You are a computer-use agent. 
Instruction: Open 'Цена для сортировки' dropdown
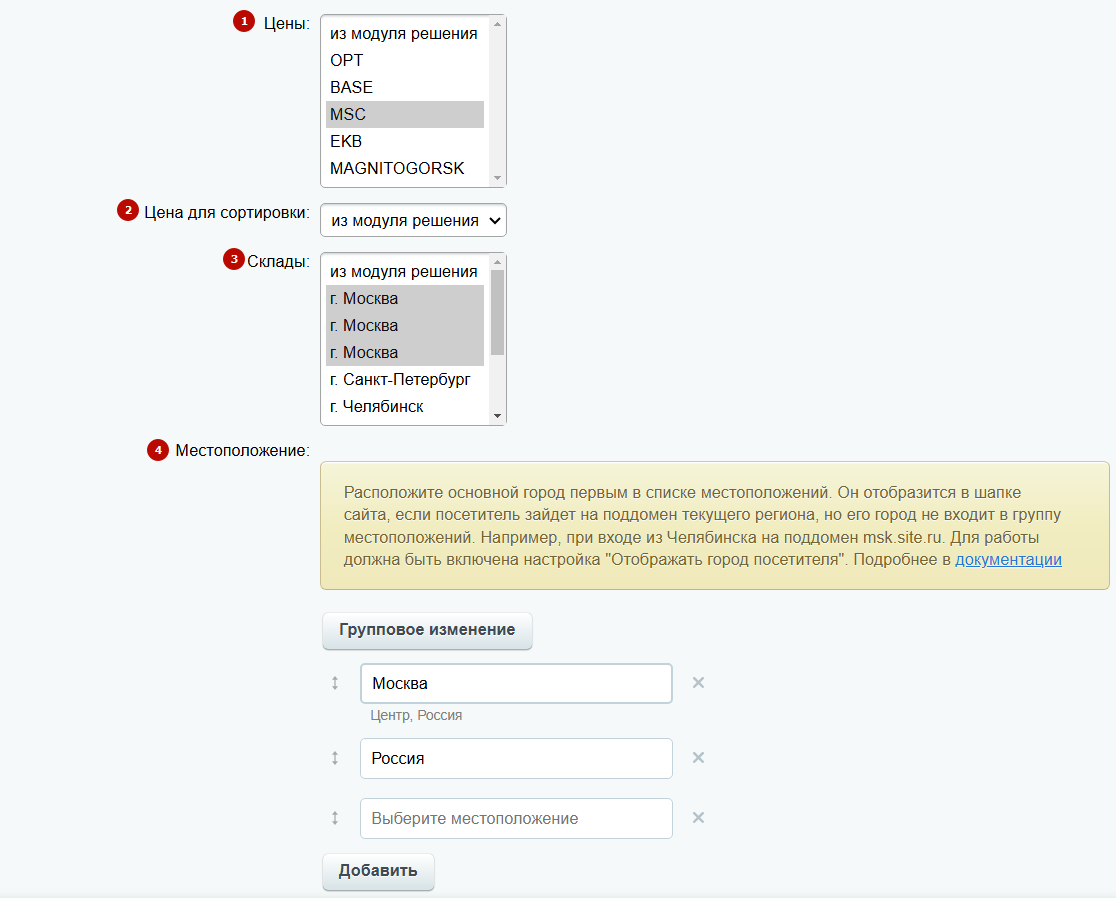pos(414,221)
